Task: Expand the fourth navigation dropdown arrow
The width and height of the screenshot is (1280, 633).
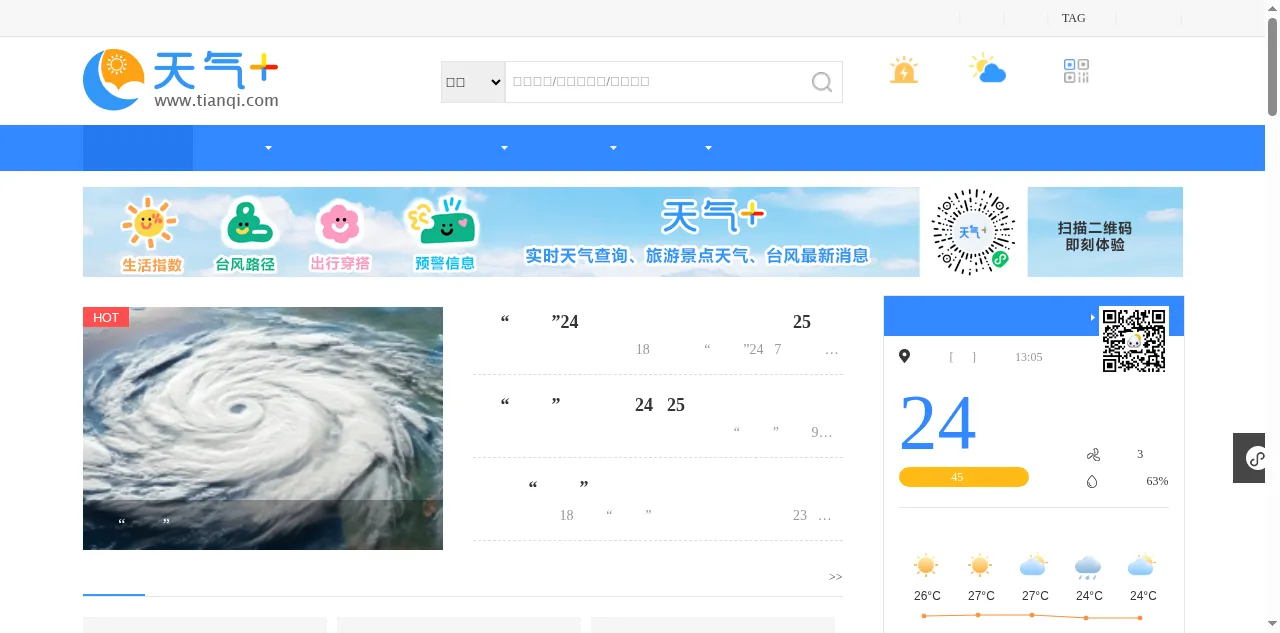Action: point(708,148)
